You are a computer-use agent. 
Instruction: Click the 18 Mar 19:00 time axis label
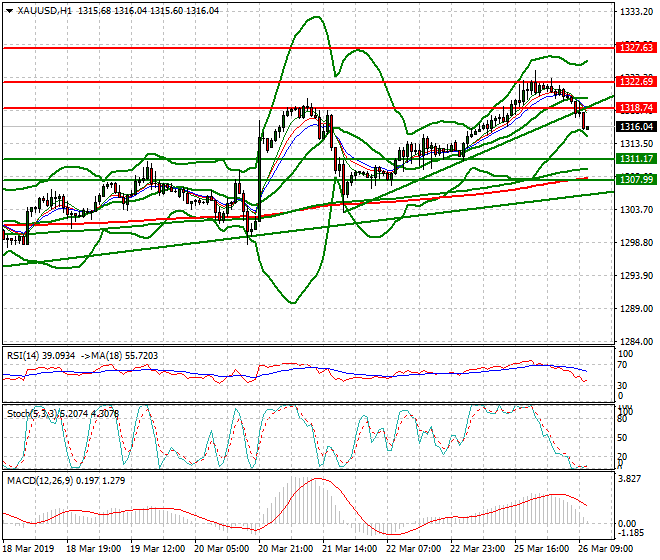(x=93, y=549)
